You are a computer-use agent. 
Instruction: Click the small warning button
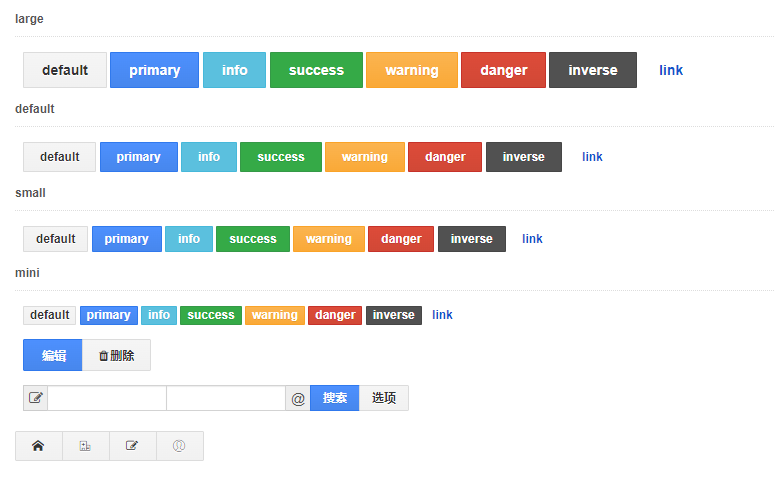coord(329,239)
